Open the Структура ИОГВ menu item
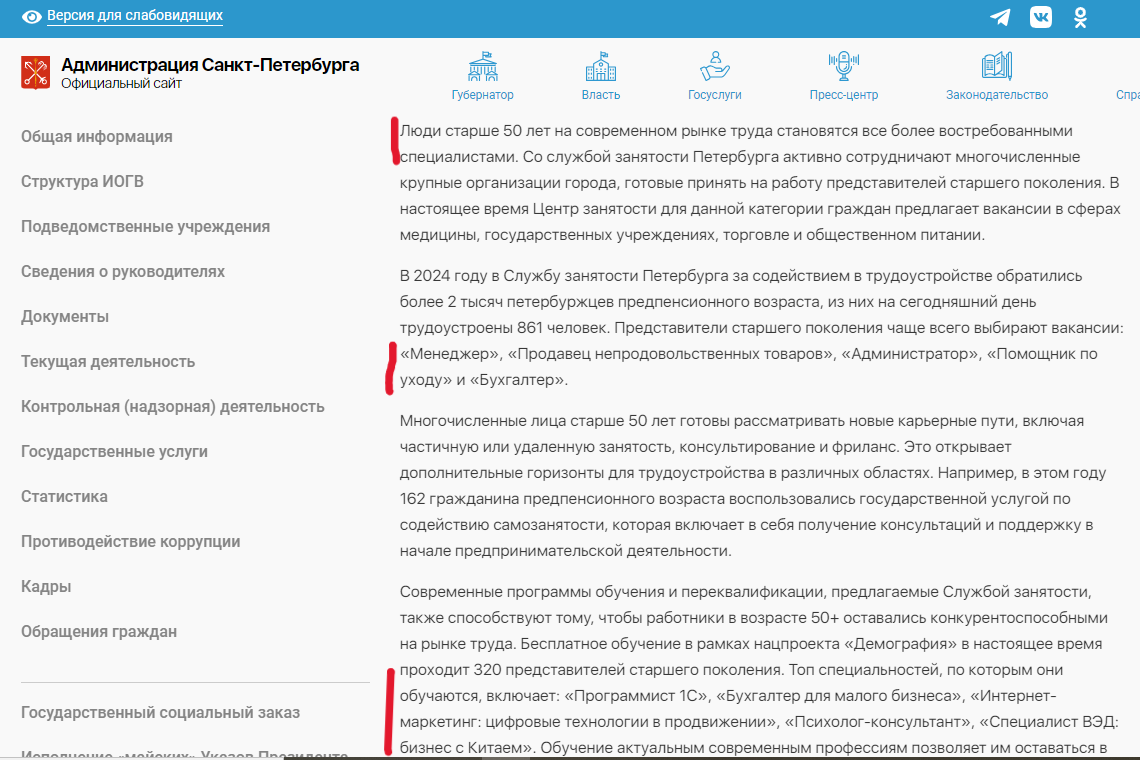The height and width of the screenshot is (760, 1140). [82, 181]
